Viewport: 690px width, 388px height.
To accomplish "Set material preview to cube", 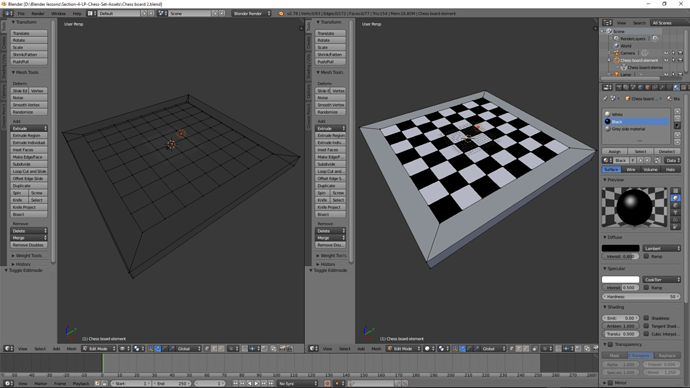I will [675, 205].
